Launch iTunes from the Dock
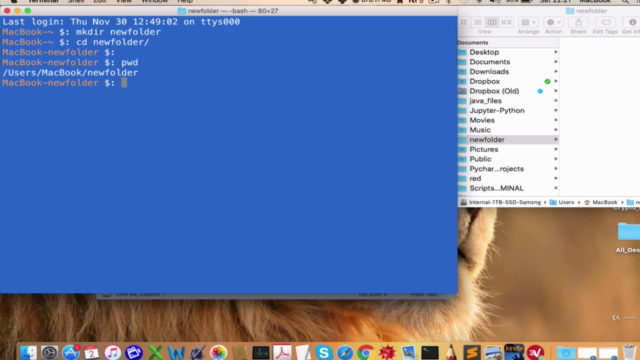 [113, 352]
